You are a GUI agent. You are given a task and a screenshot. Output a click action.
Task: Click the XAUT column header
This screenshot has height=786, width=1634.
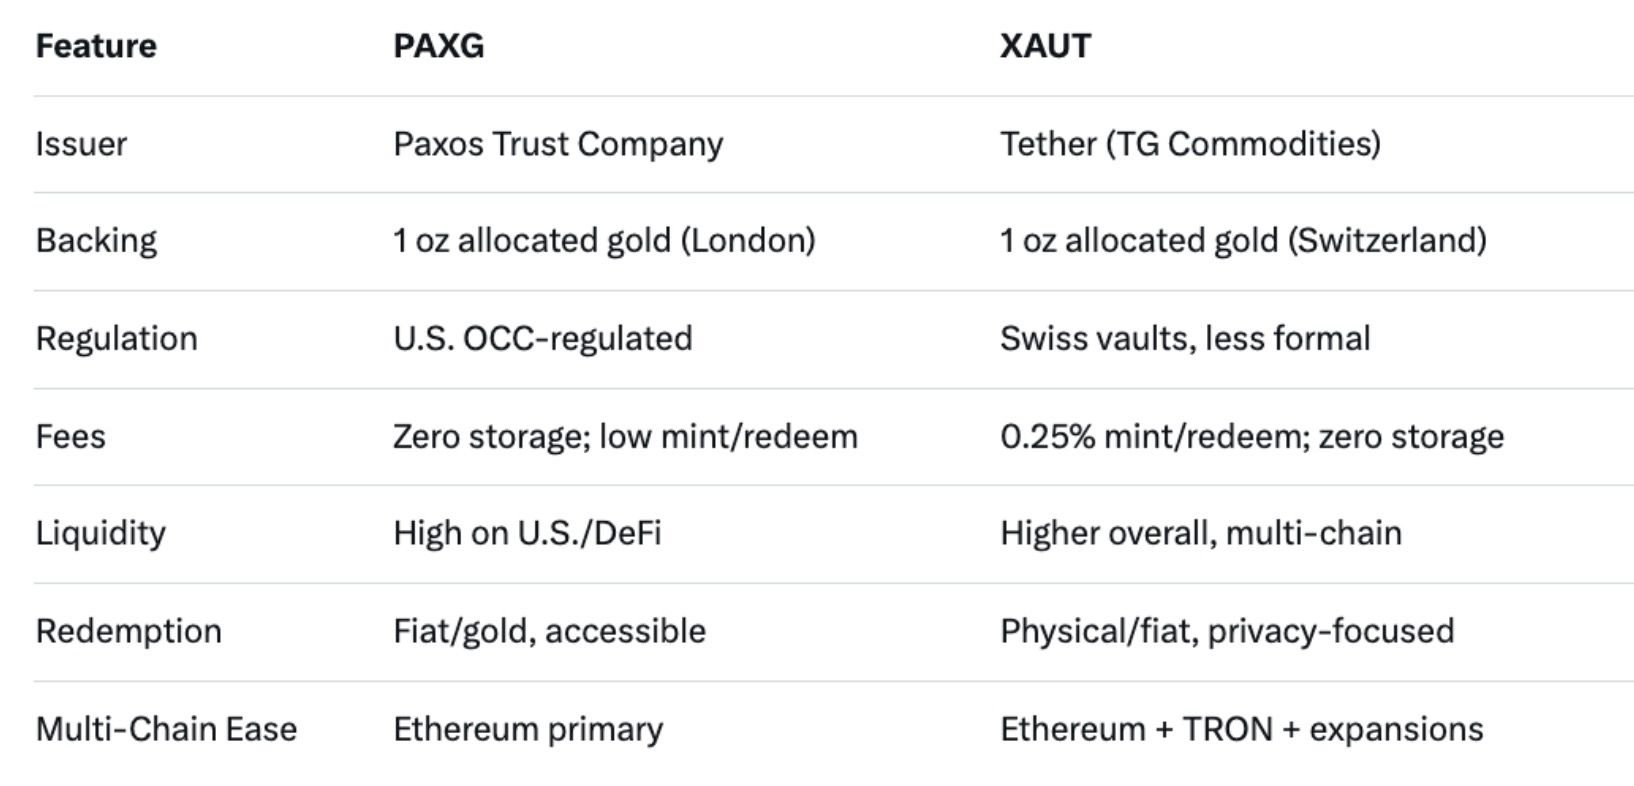[1045, 46]
